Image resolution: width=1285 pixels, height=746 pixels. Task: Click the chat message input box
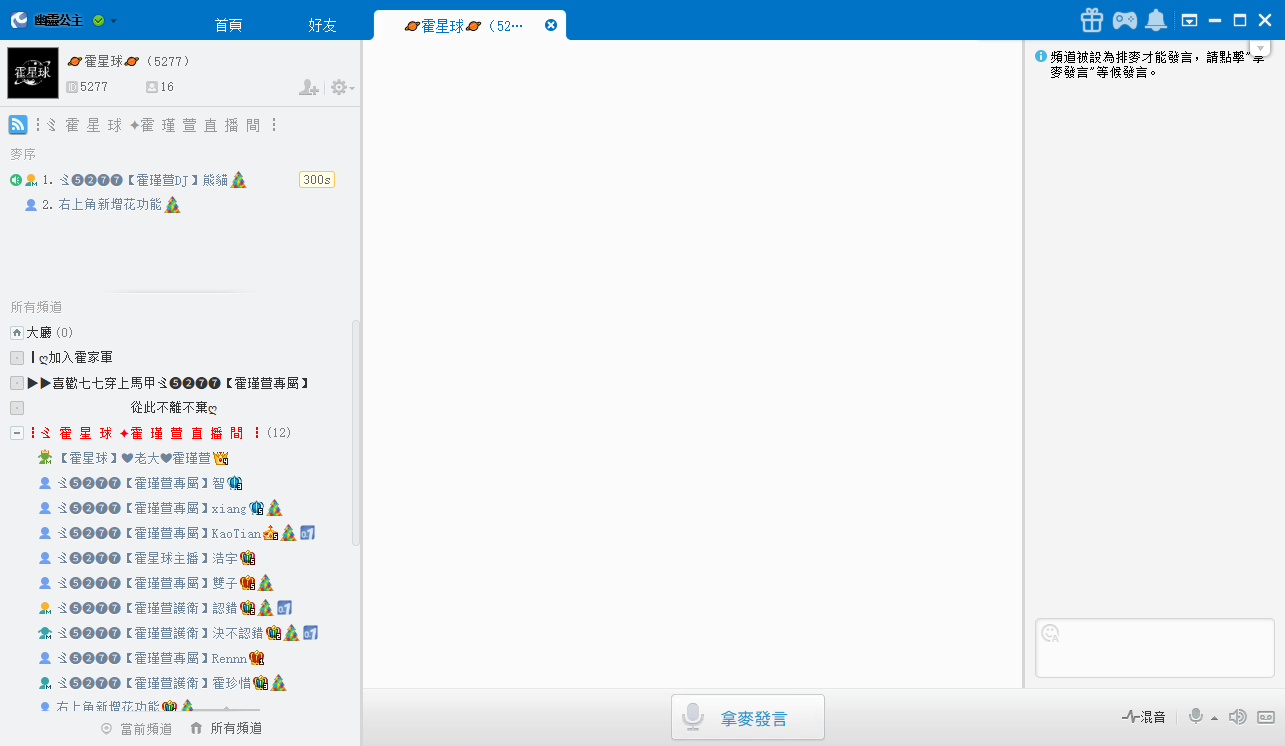[1154, 647]
